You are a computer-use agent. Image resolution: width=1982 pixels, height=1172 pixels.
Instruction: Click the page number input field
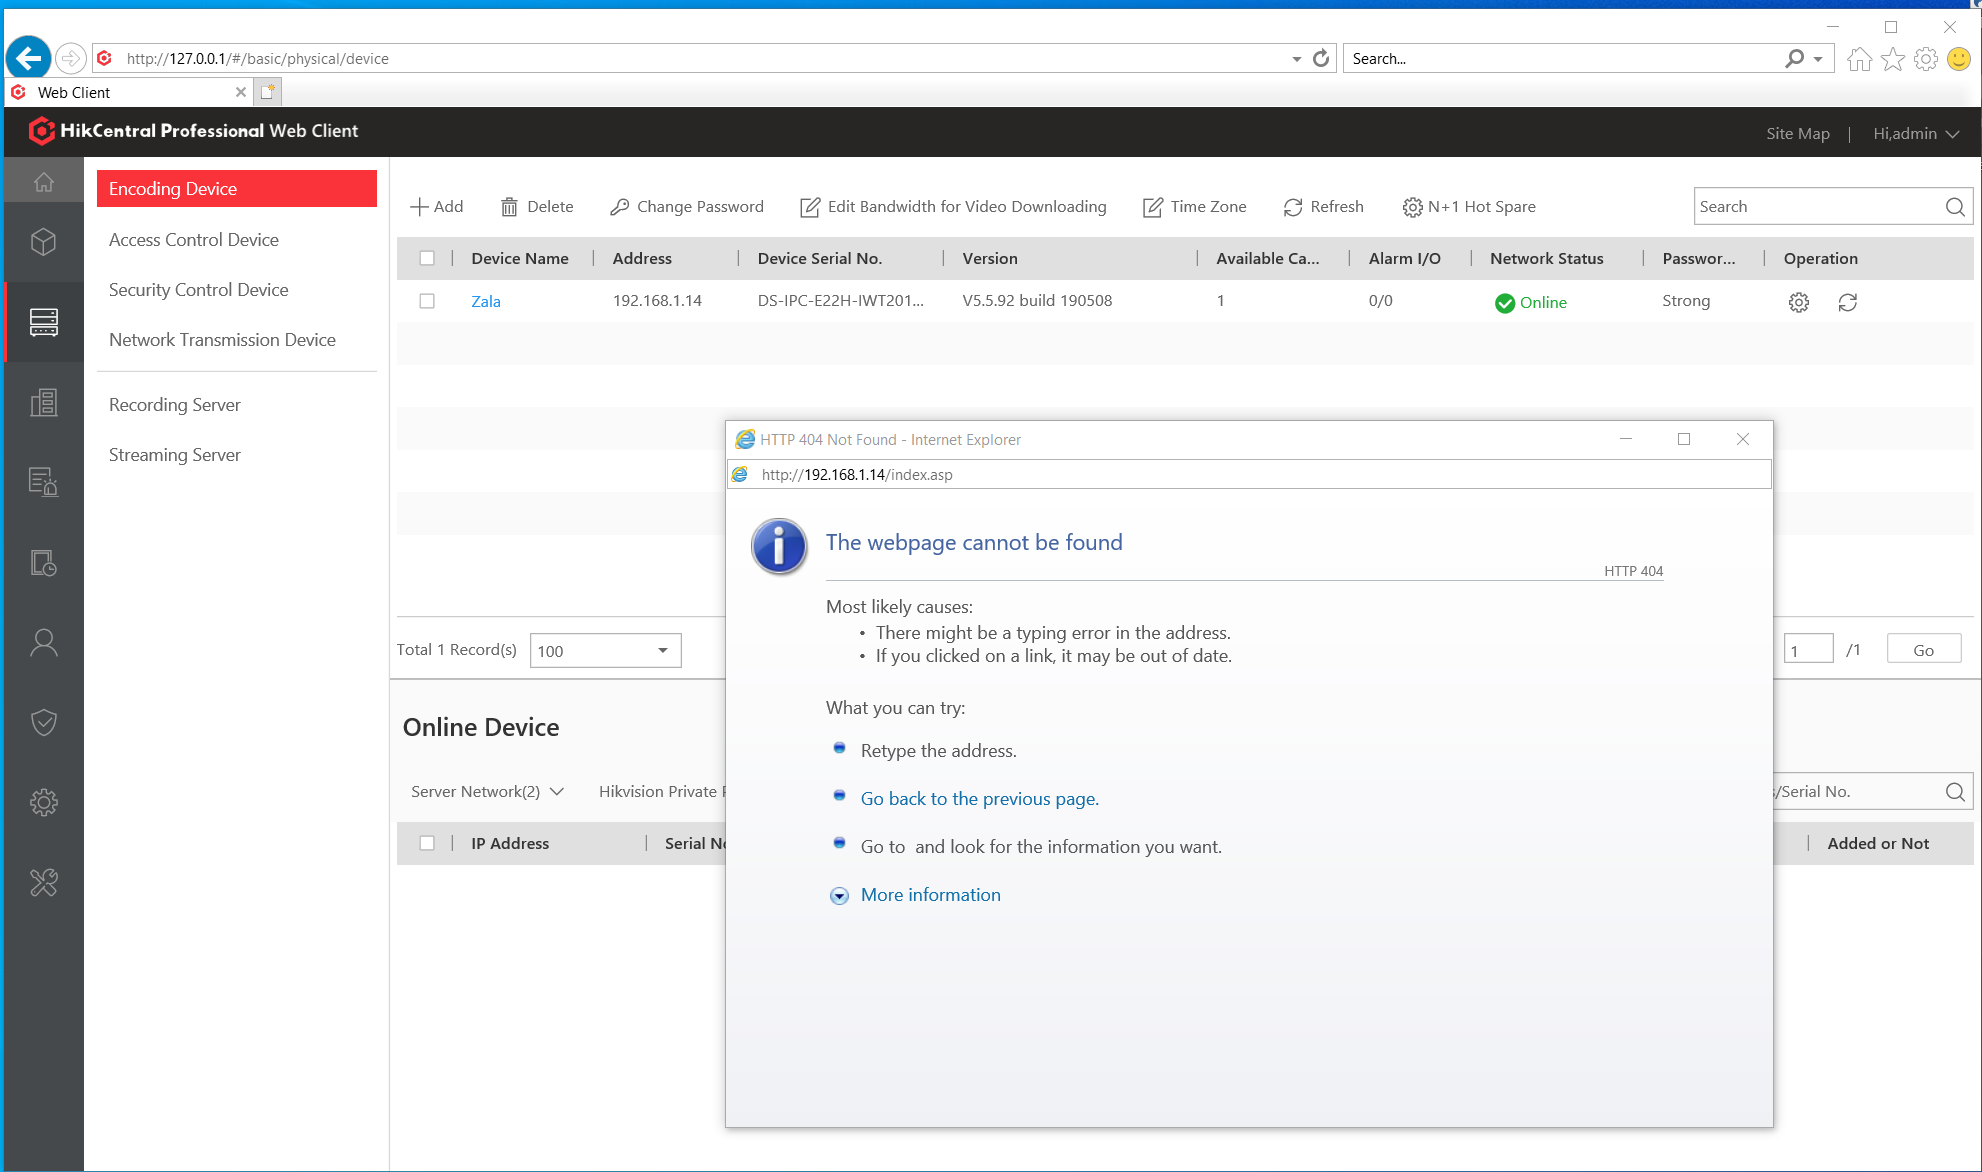1809,650
